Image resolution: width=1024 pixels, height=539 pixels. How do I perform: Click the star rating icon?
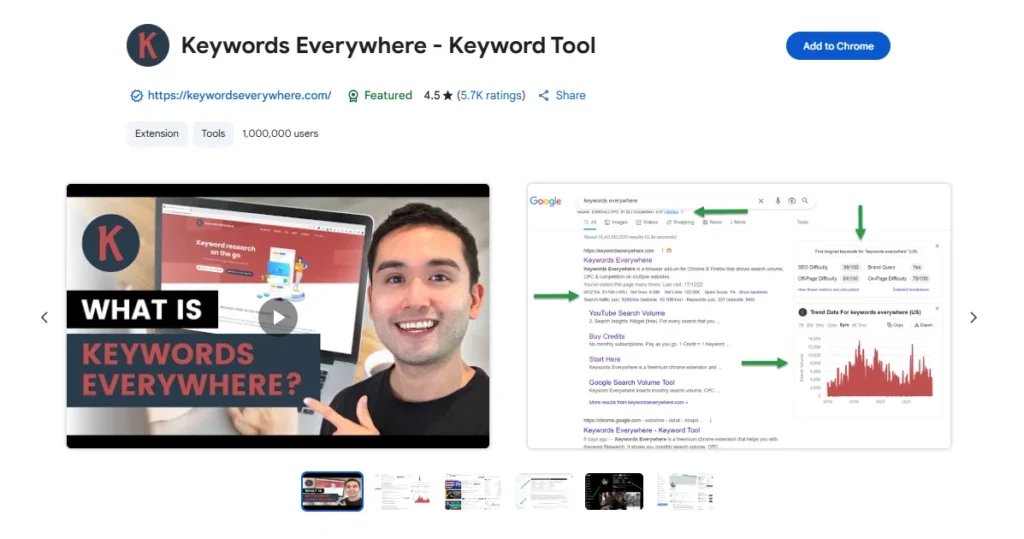tap(449, 96)
